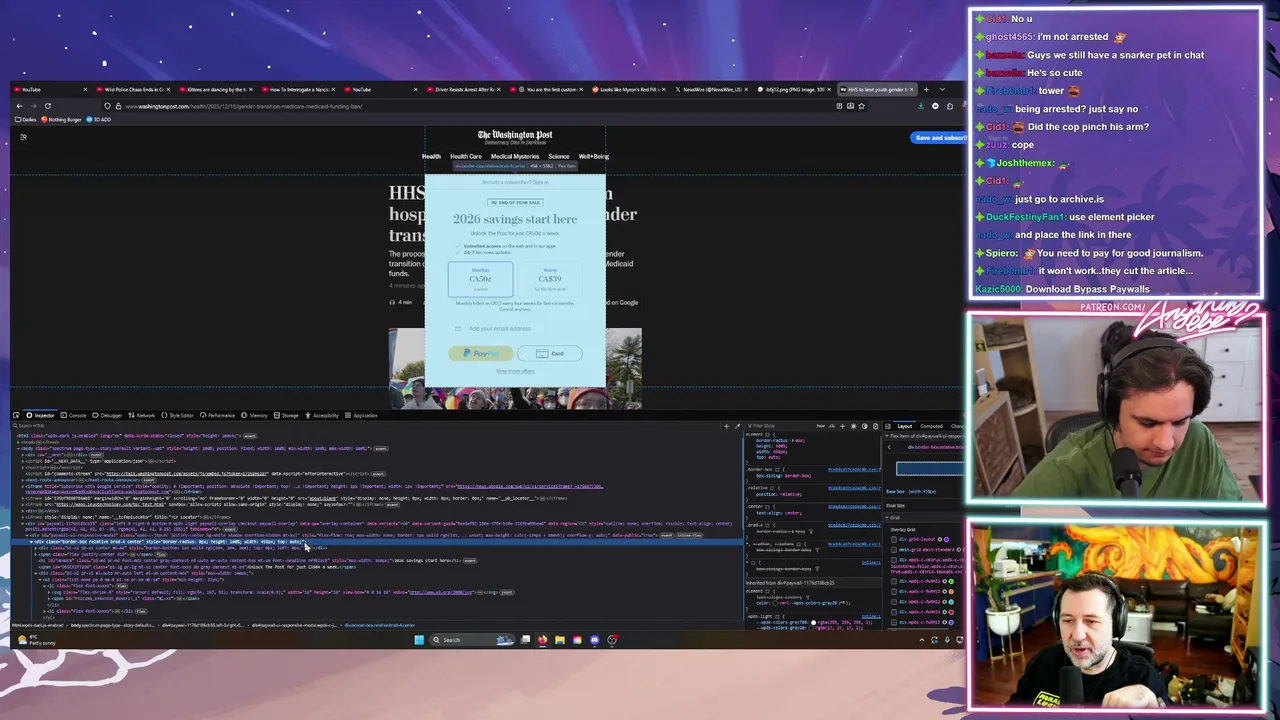Viewport: 1280px width, 720px height.
Task: Open the Health Care nav link
Action: 465,156
